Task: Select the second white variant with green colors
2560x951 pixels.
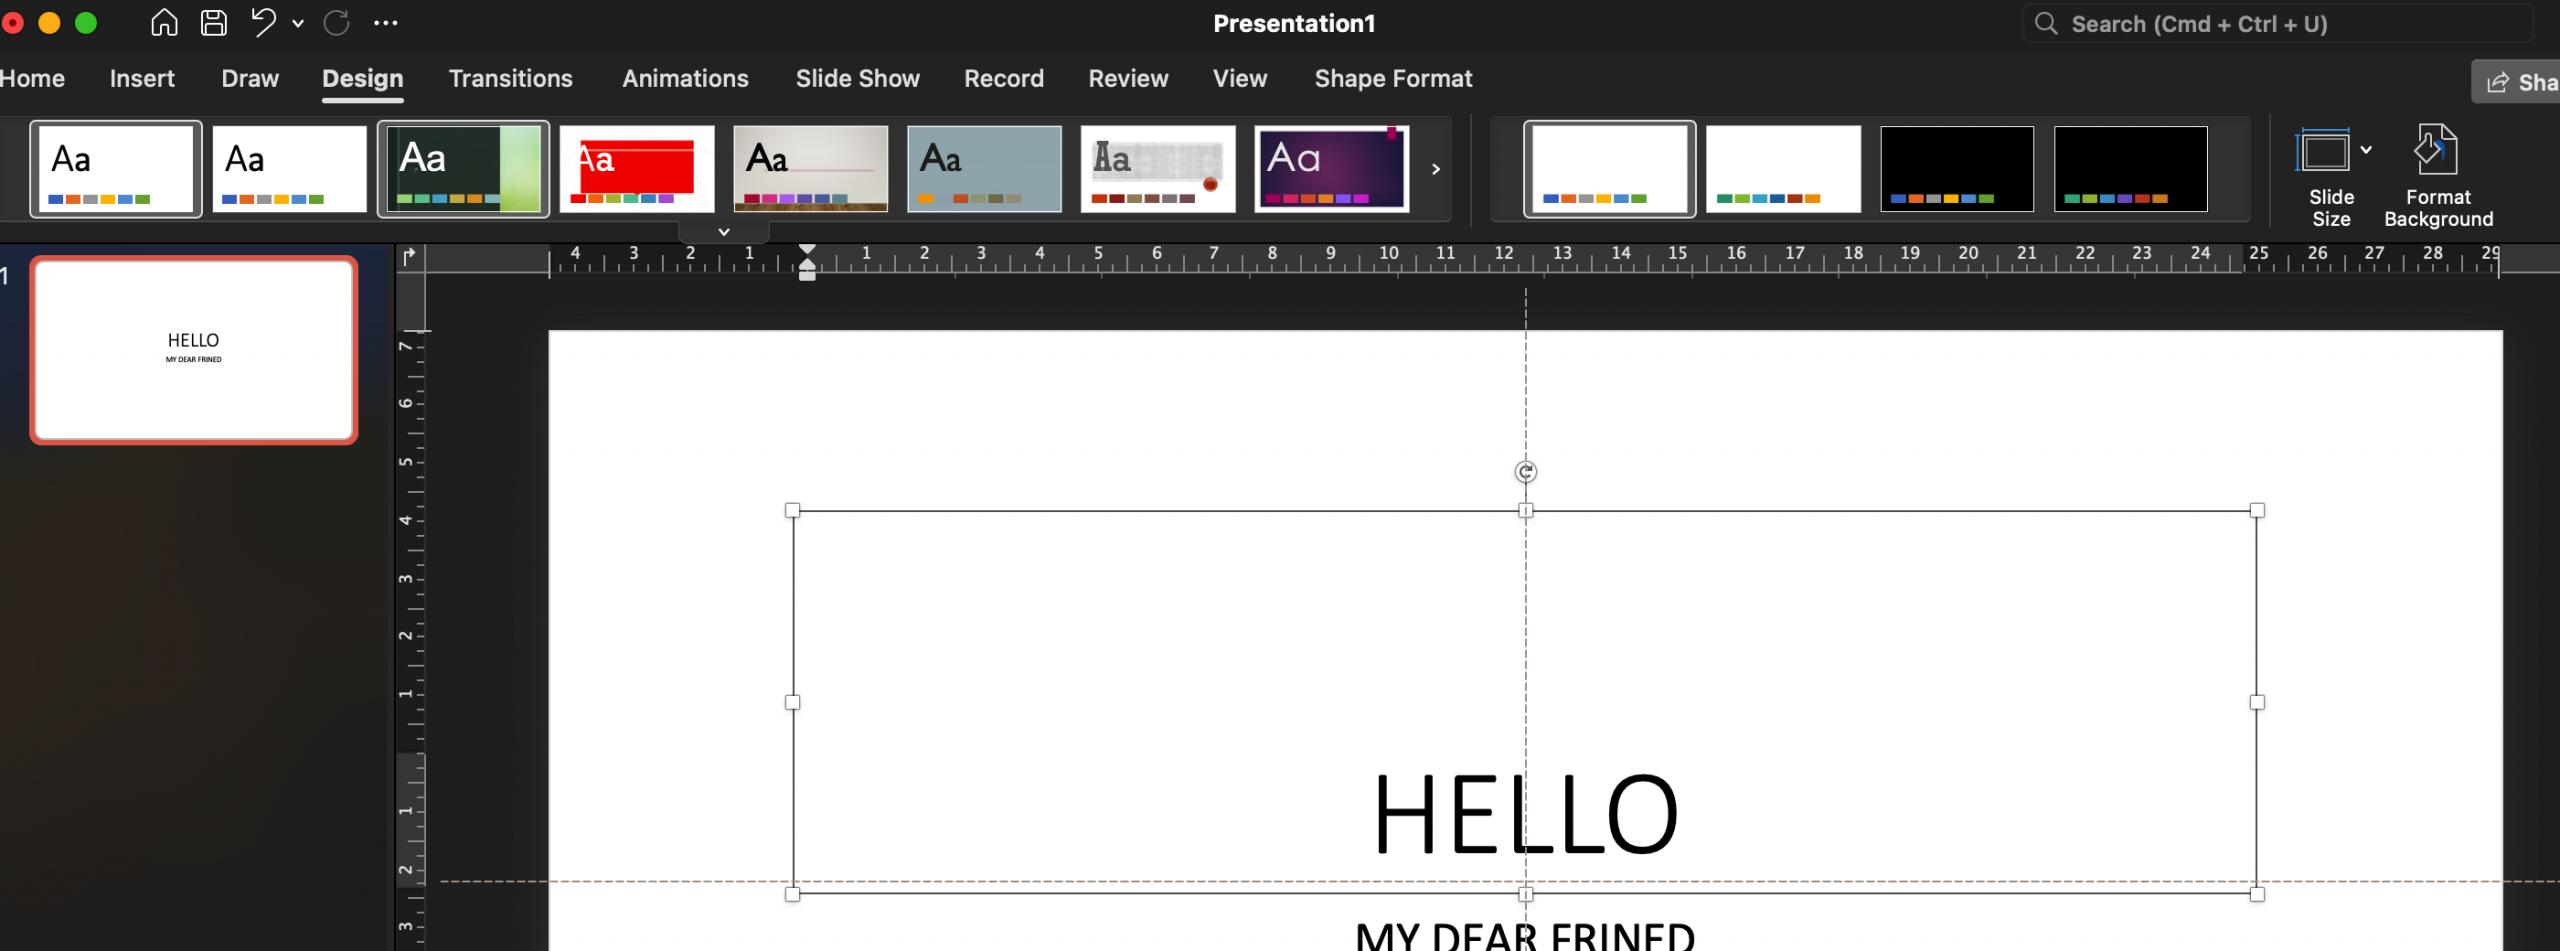Action: pos(1783,169)
